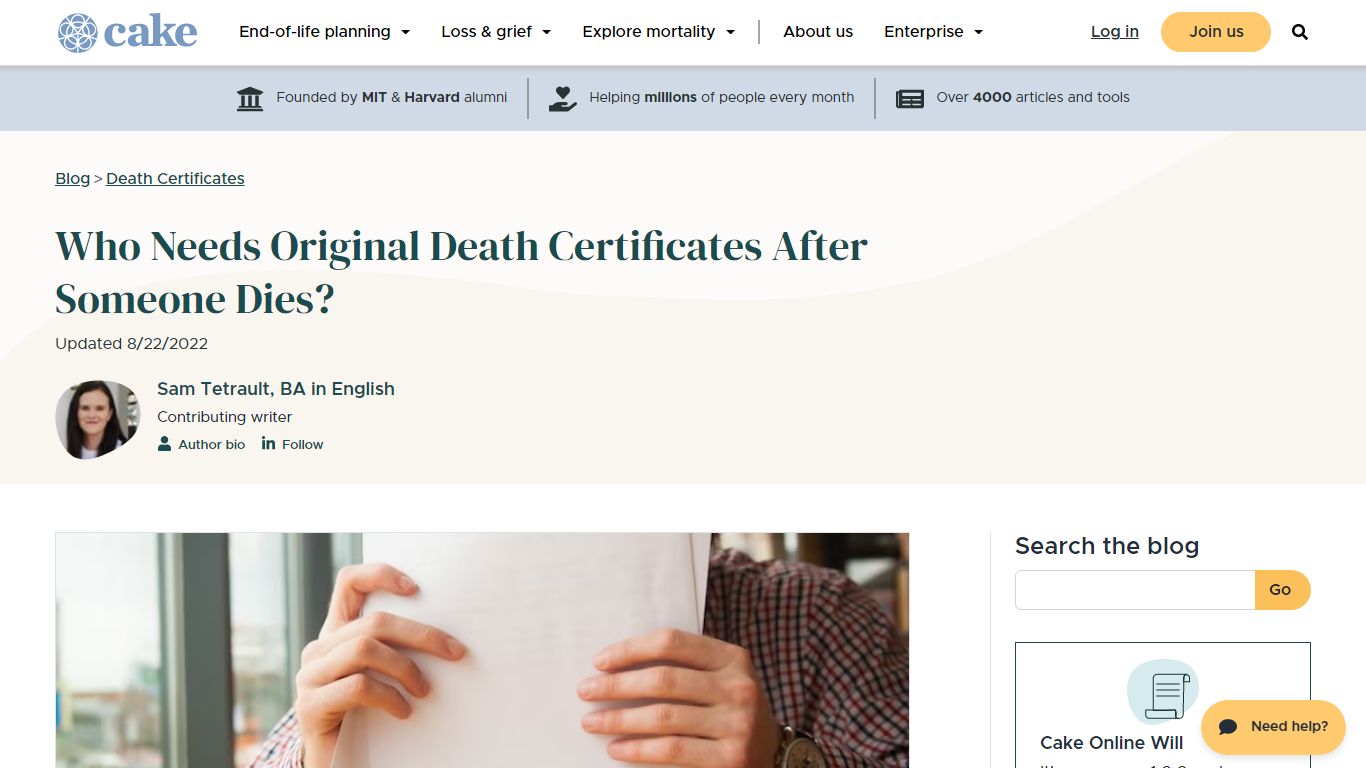Open Explore mortality dropdown
Viewport: 1366px width, 768px height.
[x=658, y=32]
